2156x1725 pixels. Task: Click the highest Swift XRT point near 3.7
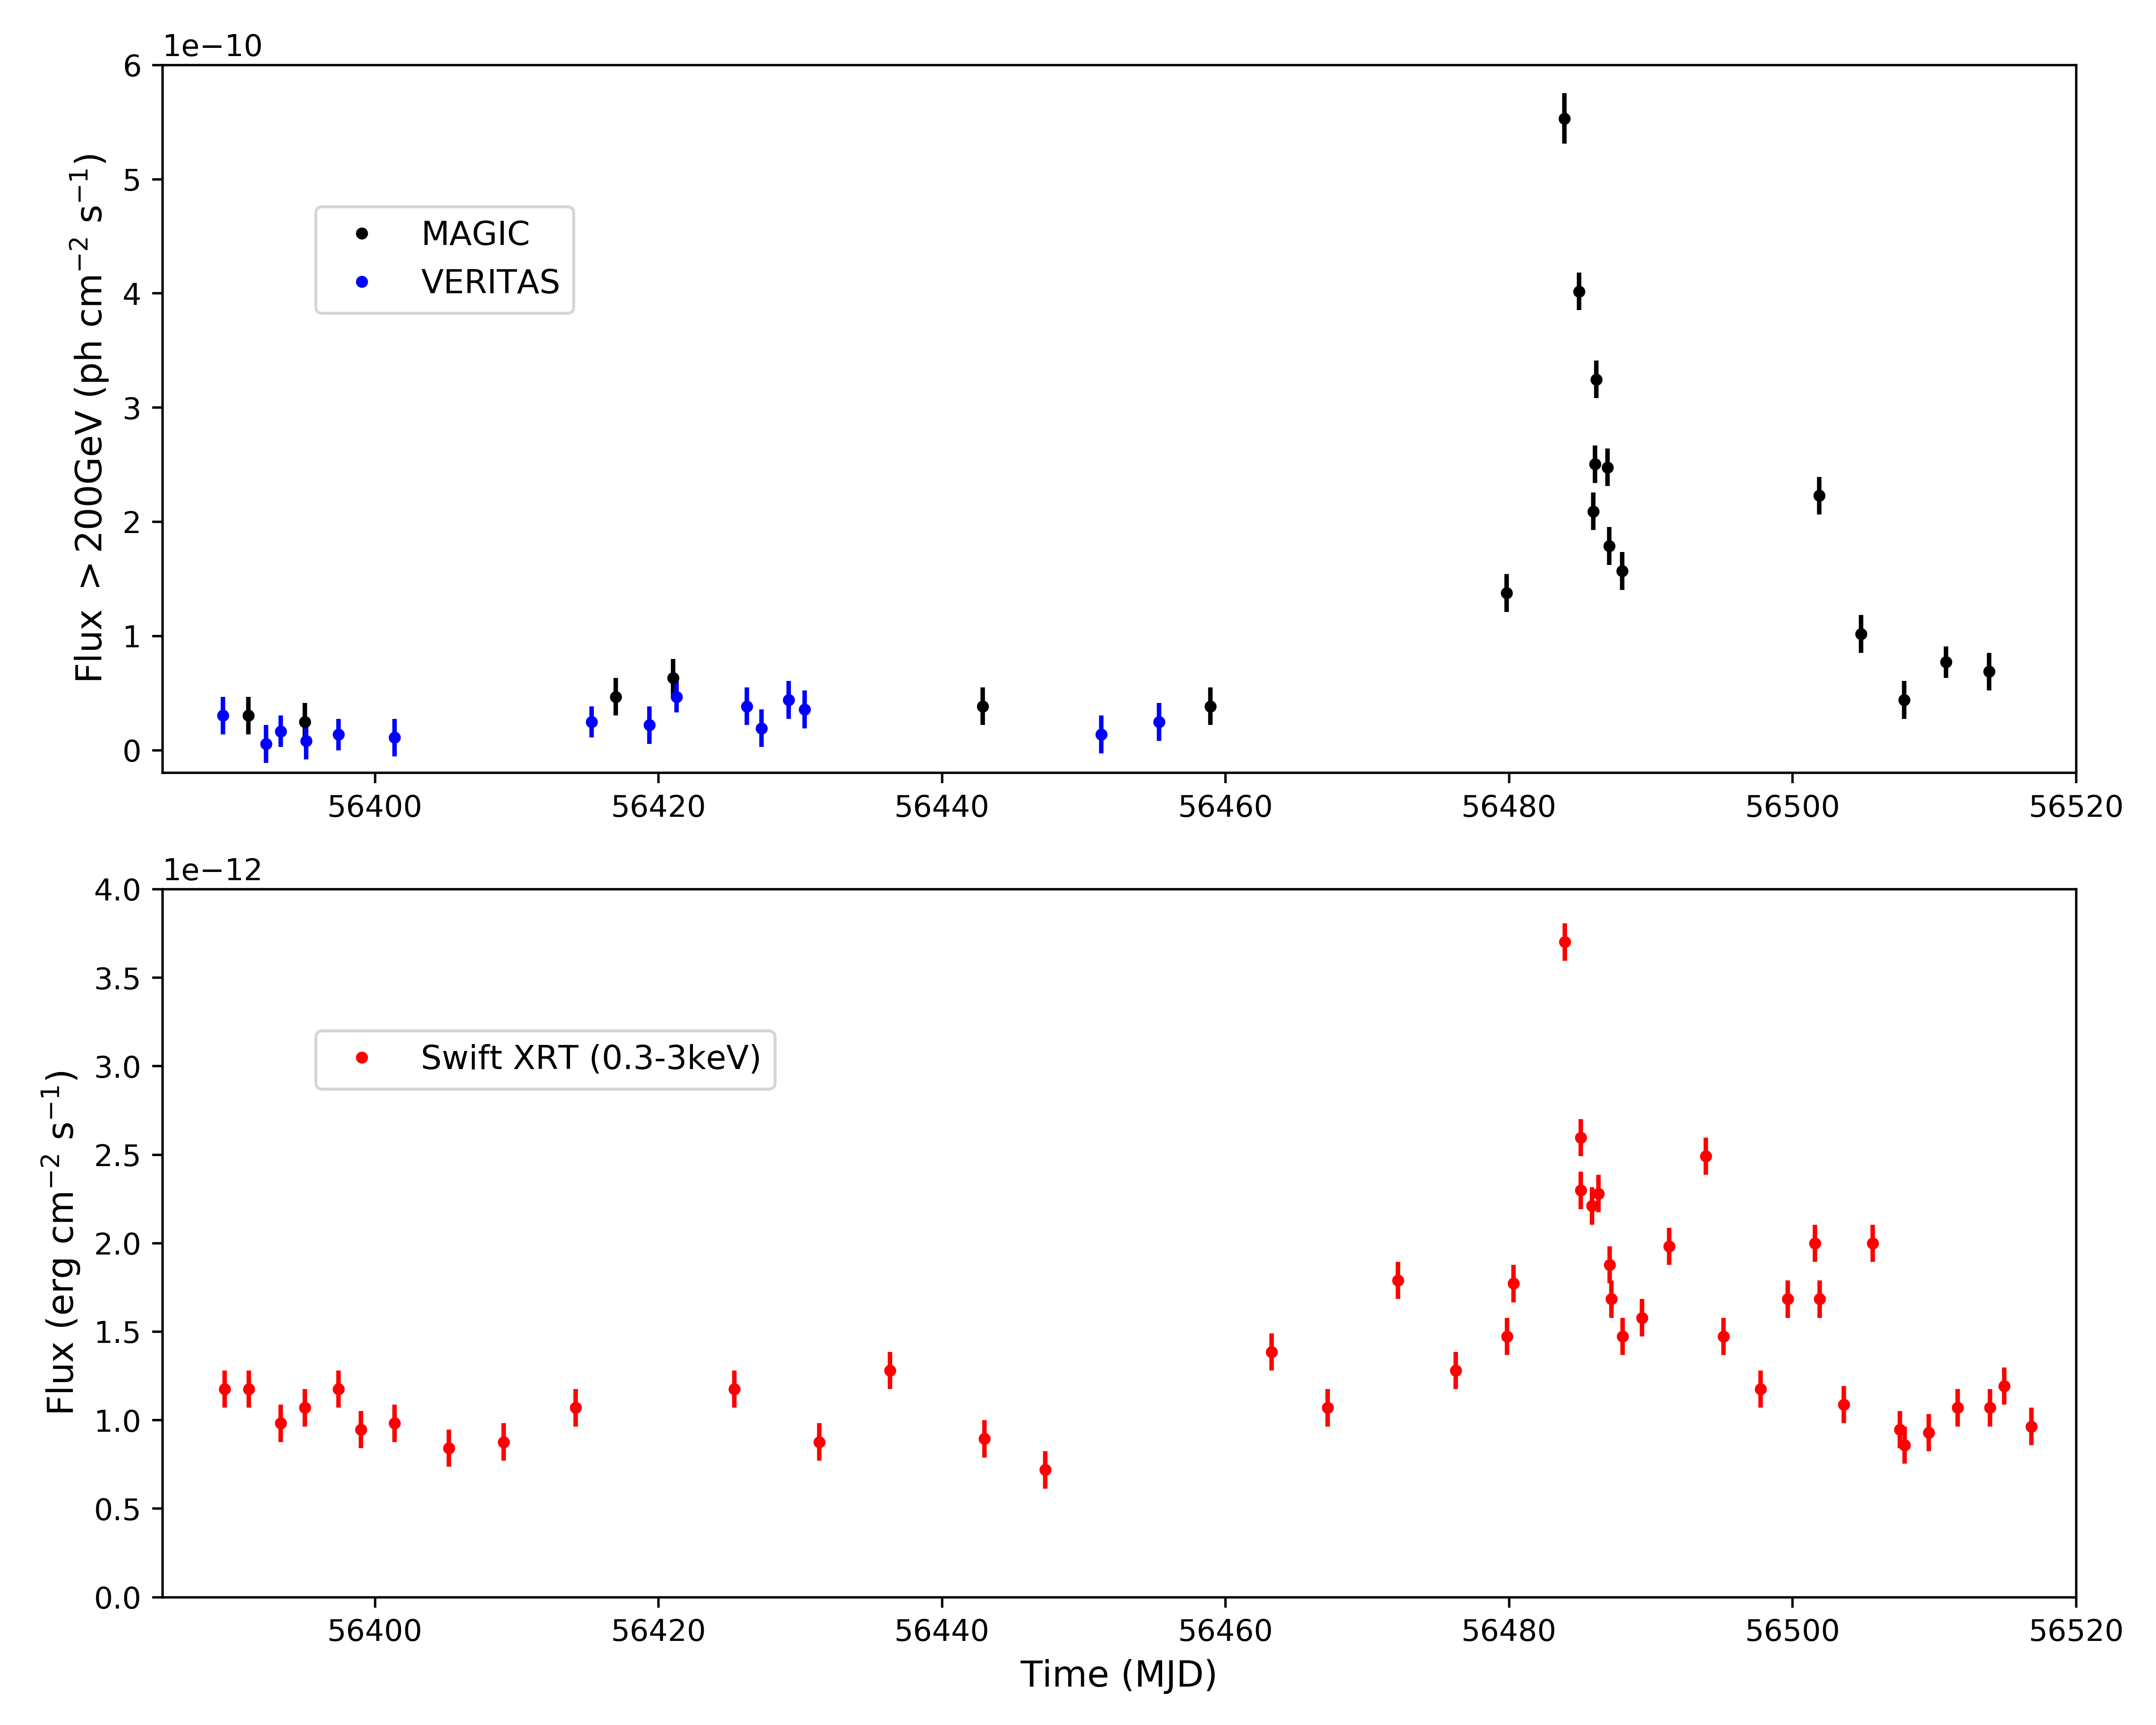click(1565, 942)
